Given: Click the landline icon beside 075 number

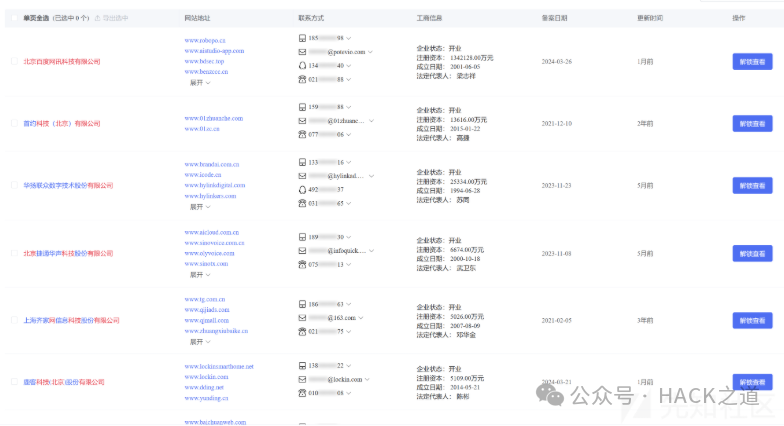Looking at the screenshot, I should (302, 264).
